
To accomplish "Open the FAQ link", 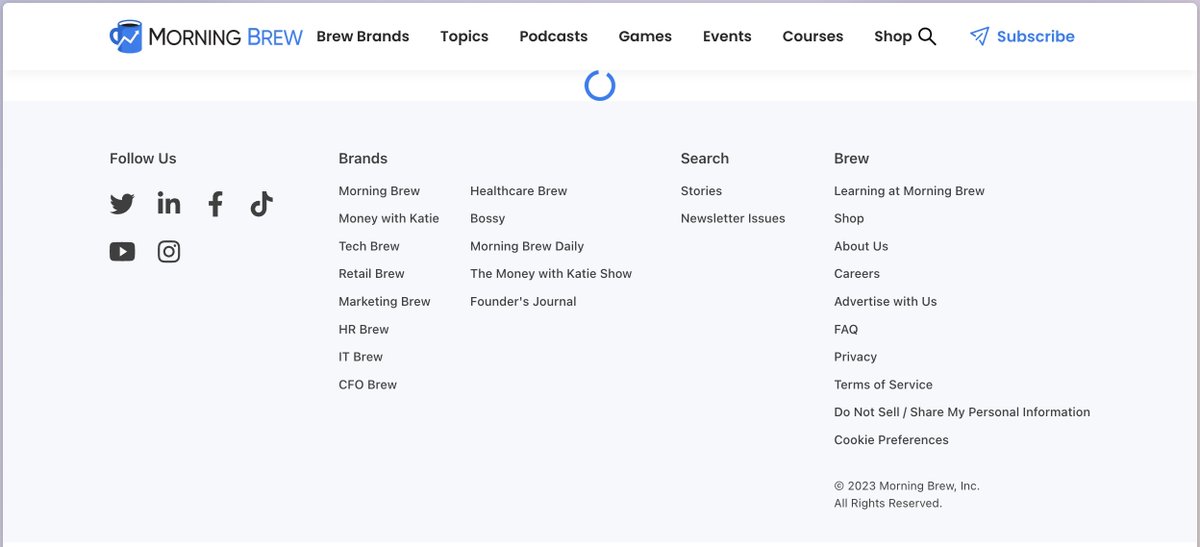I will [846, 329].
